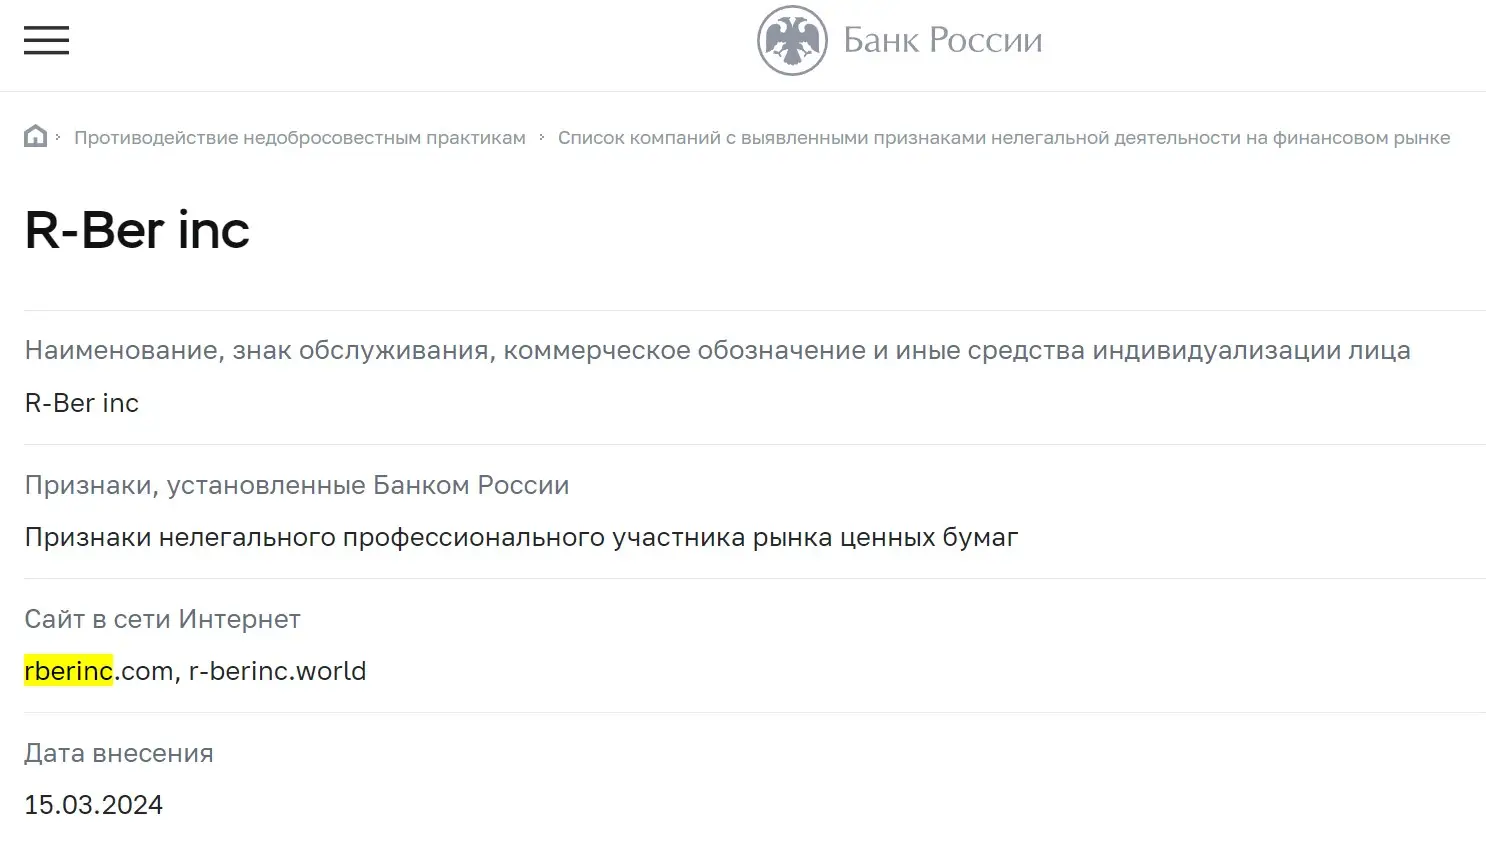1486x843 pixels.
Task: Click the small house symbol to go home
Action: pos(35,135)
